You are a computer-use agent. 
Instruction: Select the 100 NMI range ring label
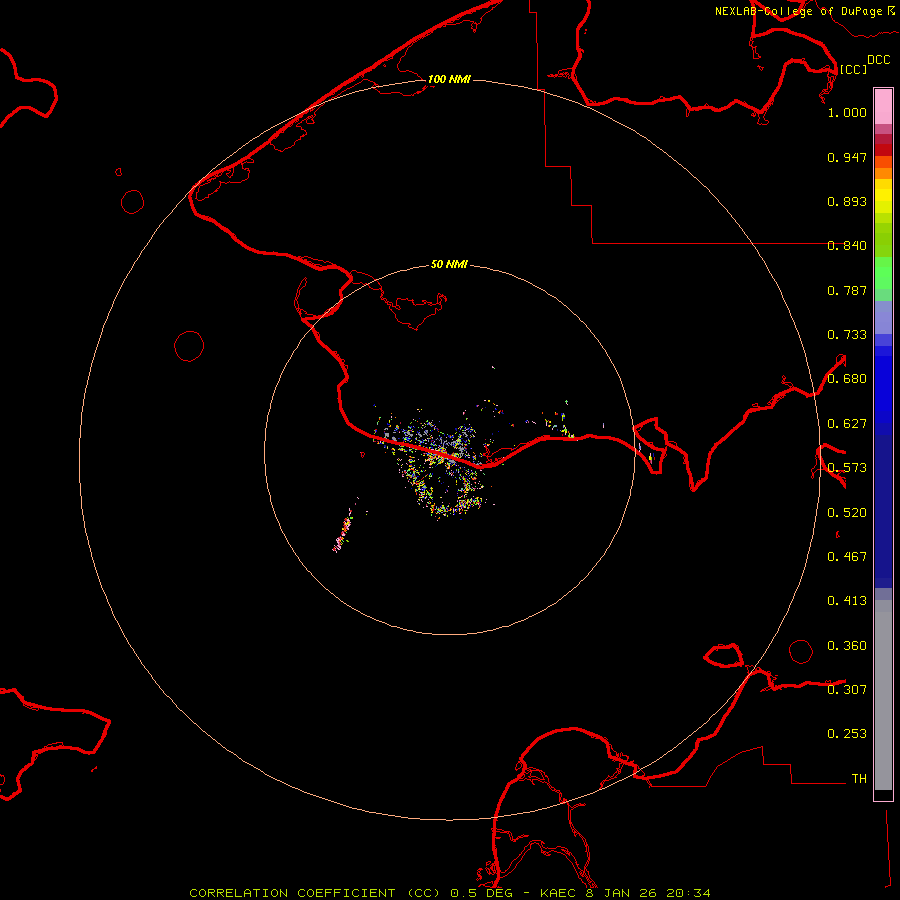tap(449, 79)
